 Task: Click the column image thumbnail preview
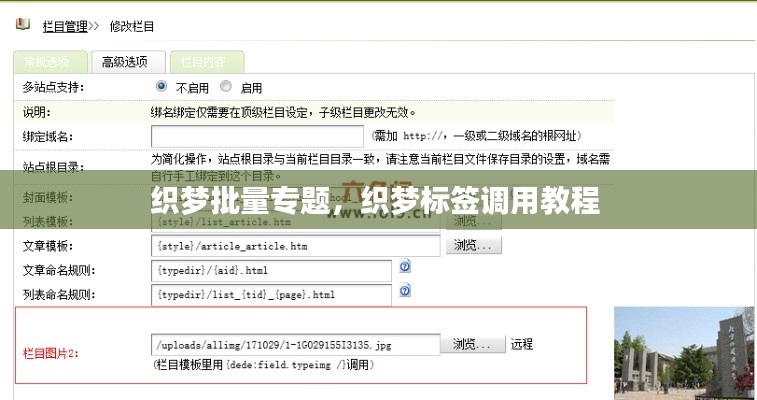684,352
